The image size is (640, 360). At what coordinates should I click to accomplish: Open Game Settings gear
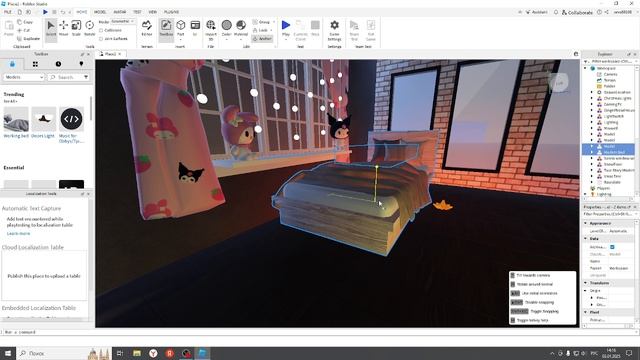tap(334, 29)
